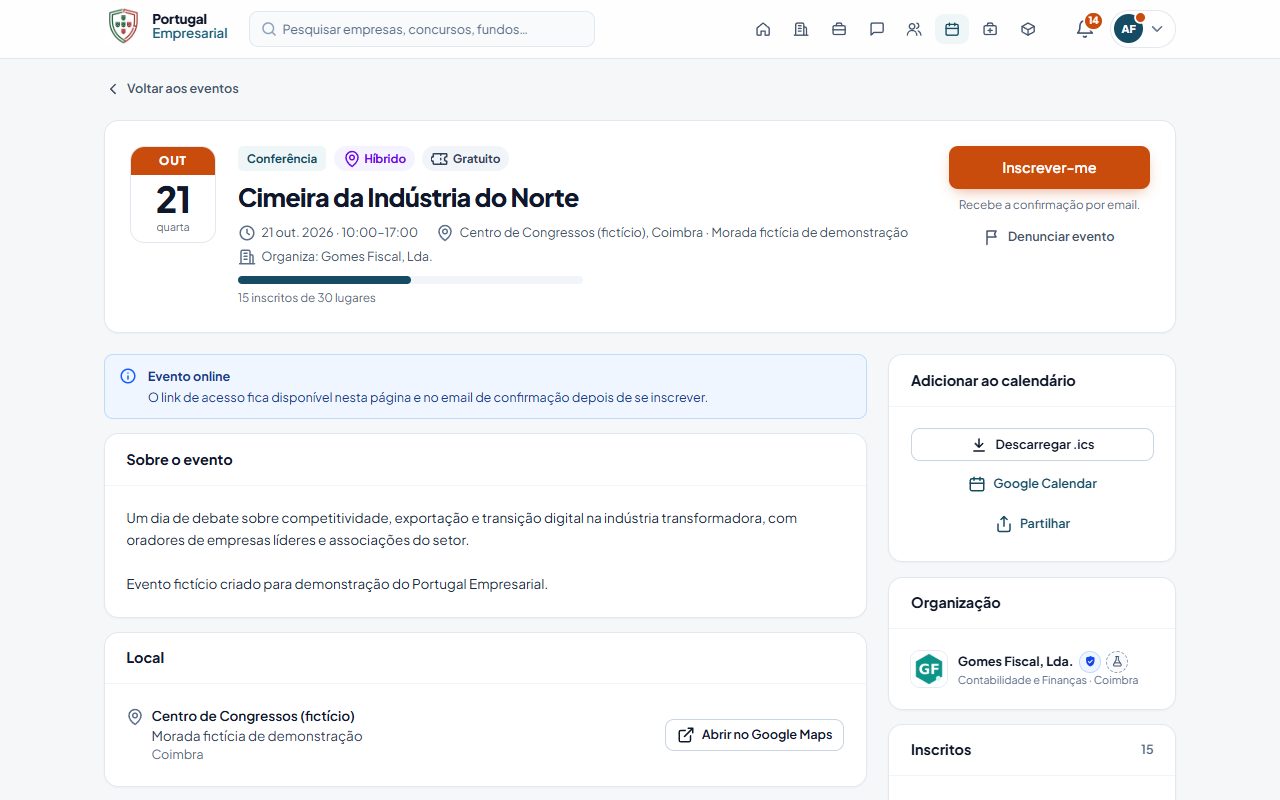Open the people network icon in navigation
The height and width of the screenshot is (800, 1280).
coord(914,29)
